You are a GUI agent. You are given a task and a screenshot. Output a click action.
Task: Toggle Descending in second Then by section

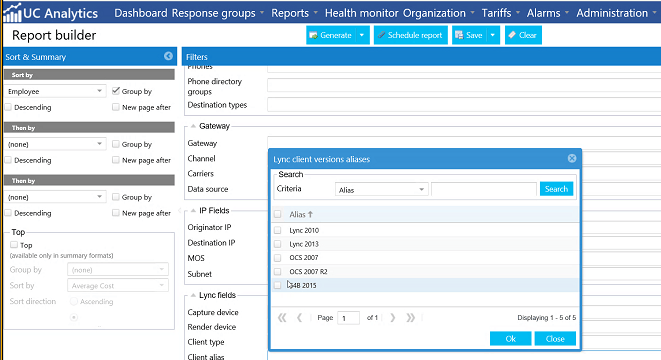8,213
